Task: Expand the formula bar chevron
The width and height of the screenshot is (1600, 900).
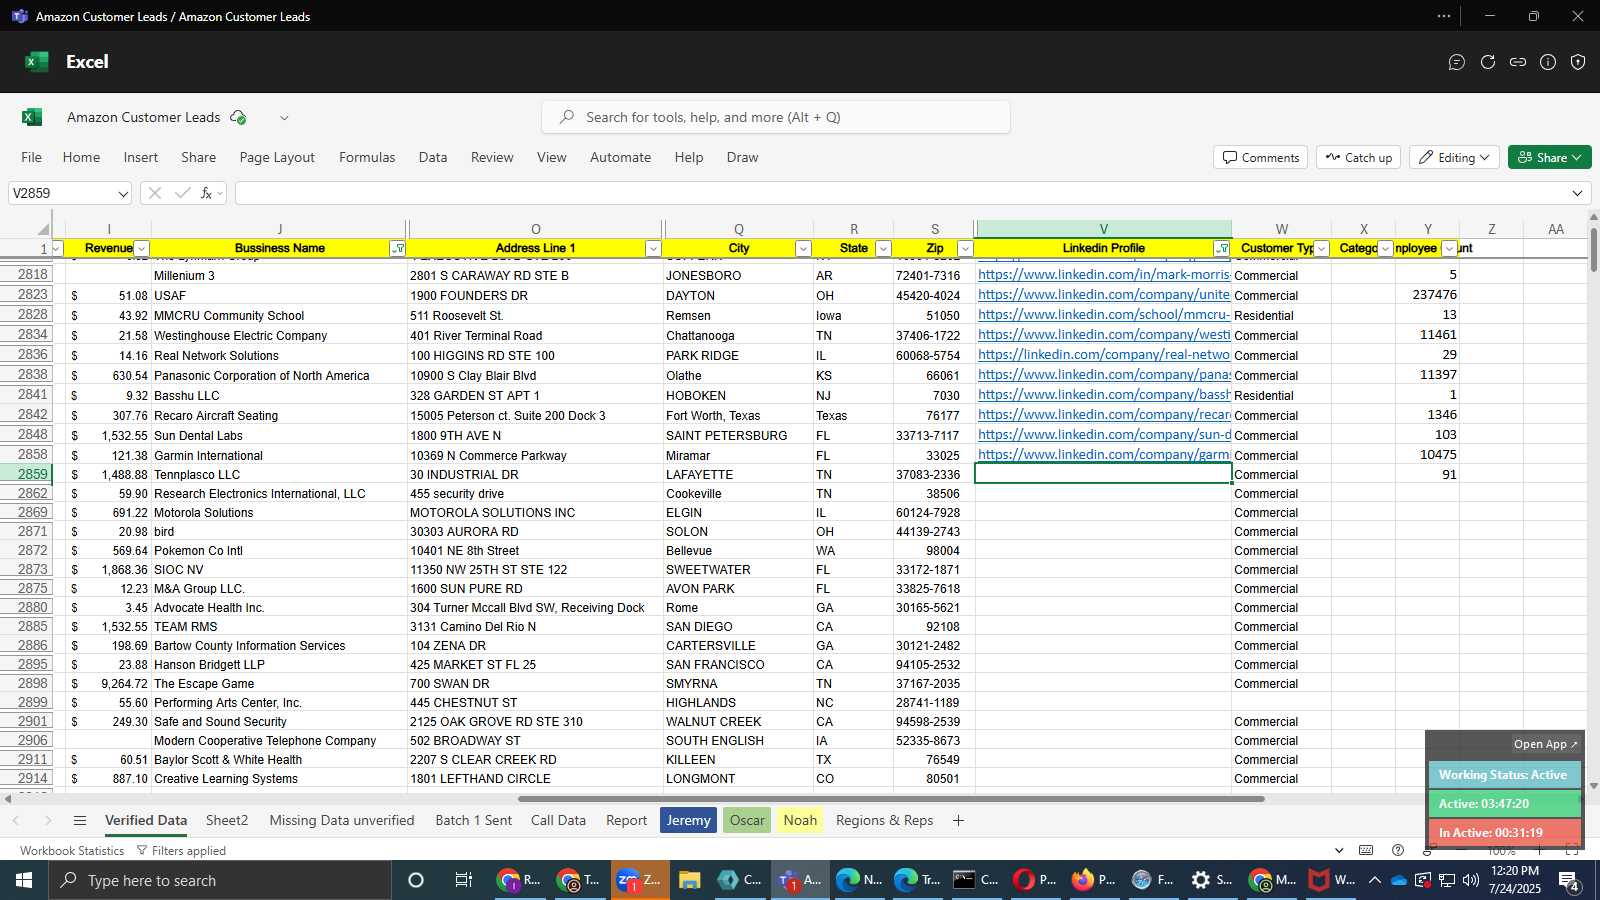Action: pyautogui.click(x=1577, y=193)
